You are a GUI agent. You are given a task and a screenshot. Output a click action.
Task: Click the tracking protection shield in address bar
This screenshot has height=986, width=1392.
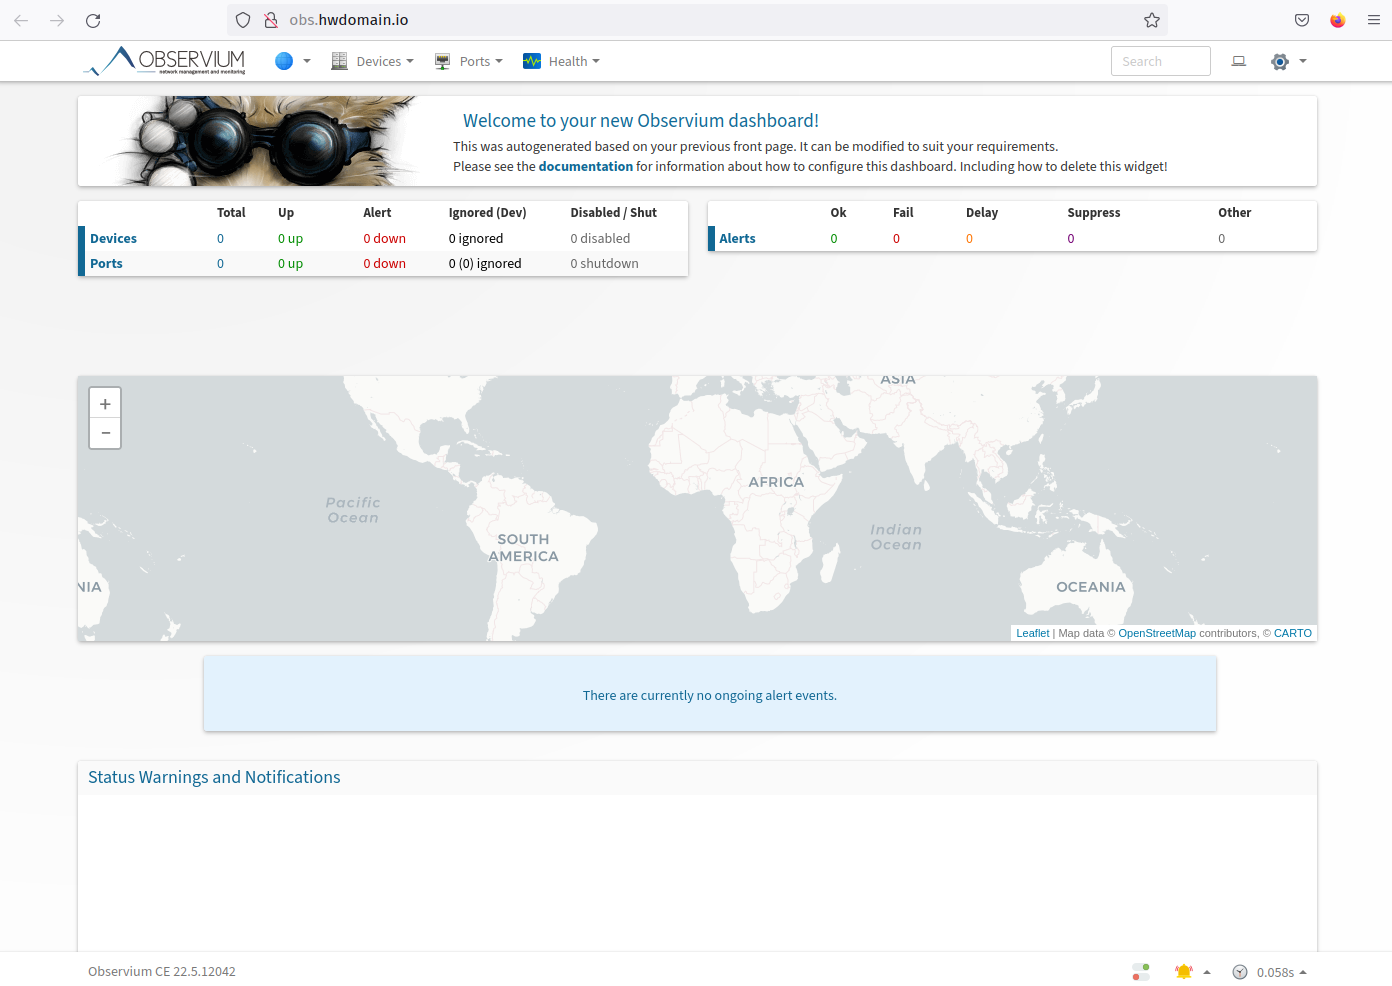point(242,19)
